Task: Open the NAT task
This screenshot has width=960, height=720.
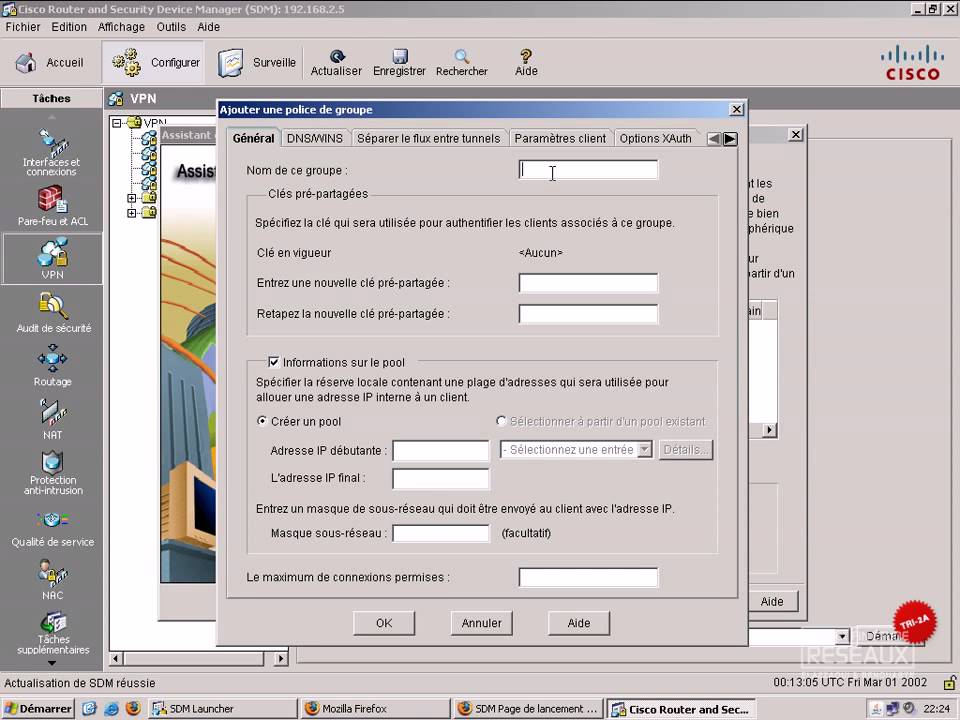Action: [53, 419]
